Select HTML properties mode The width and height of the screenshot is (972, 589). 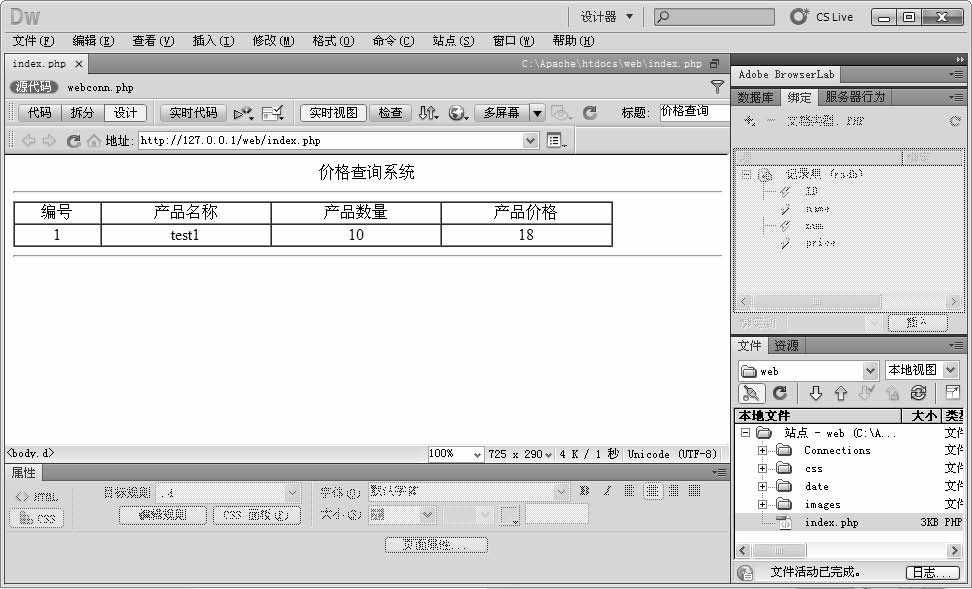(37, 497)
